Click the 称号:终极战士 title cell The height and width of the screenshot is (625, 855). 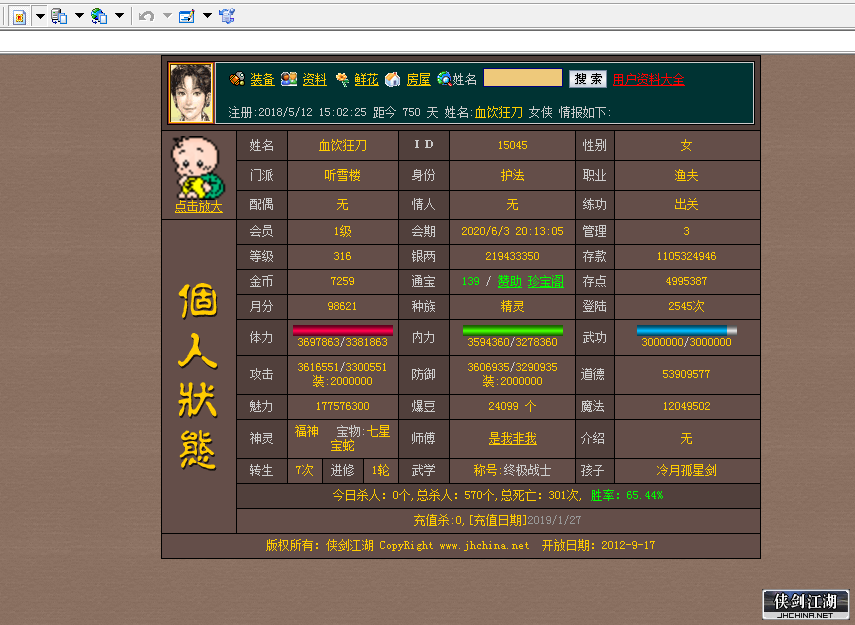(513, 471)
